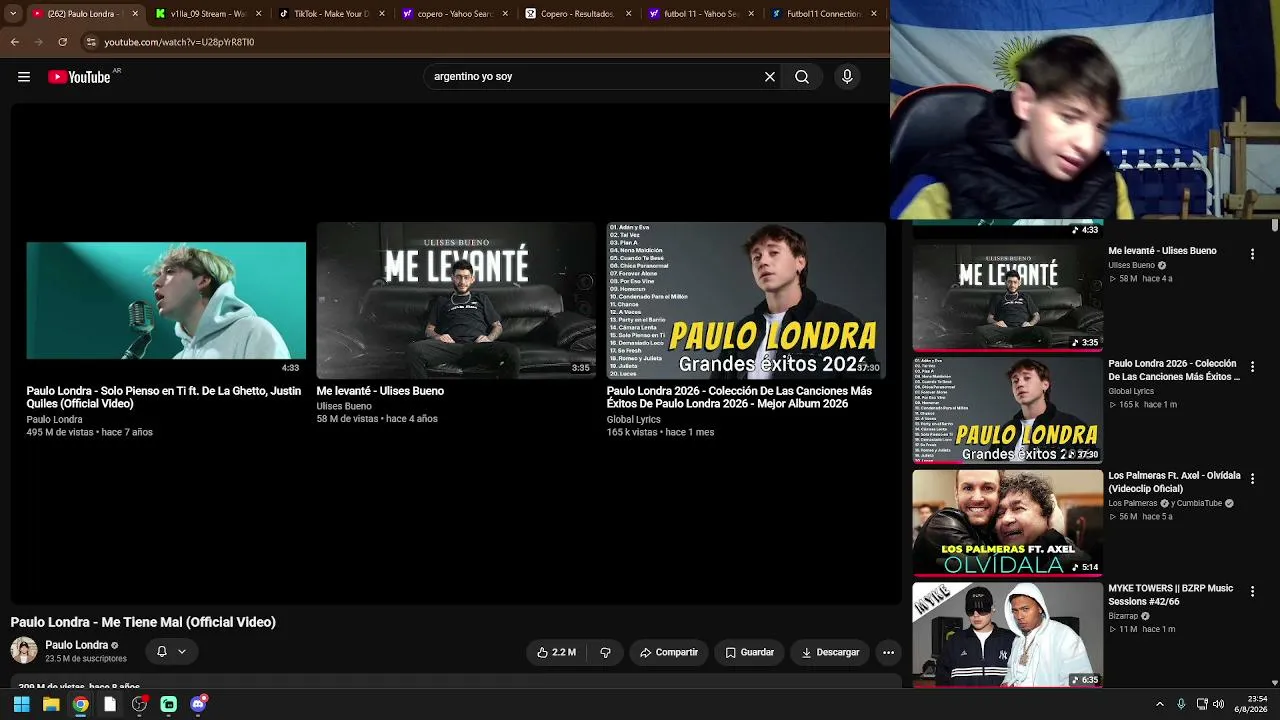1280x720 pixels.
Task: Open the green Kick app in the taskbar
Action: point(169,704)
